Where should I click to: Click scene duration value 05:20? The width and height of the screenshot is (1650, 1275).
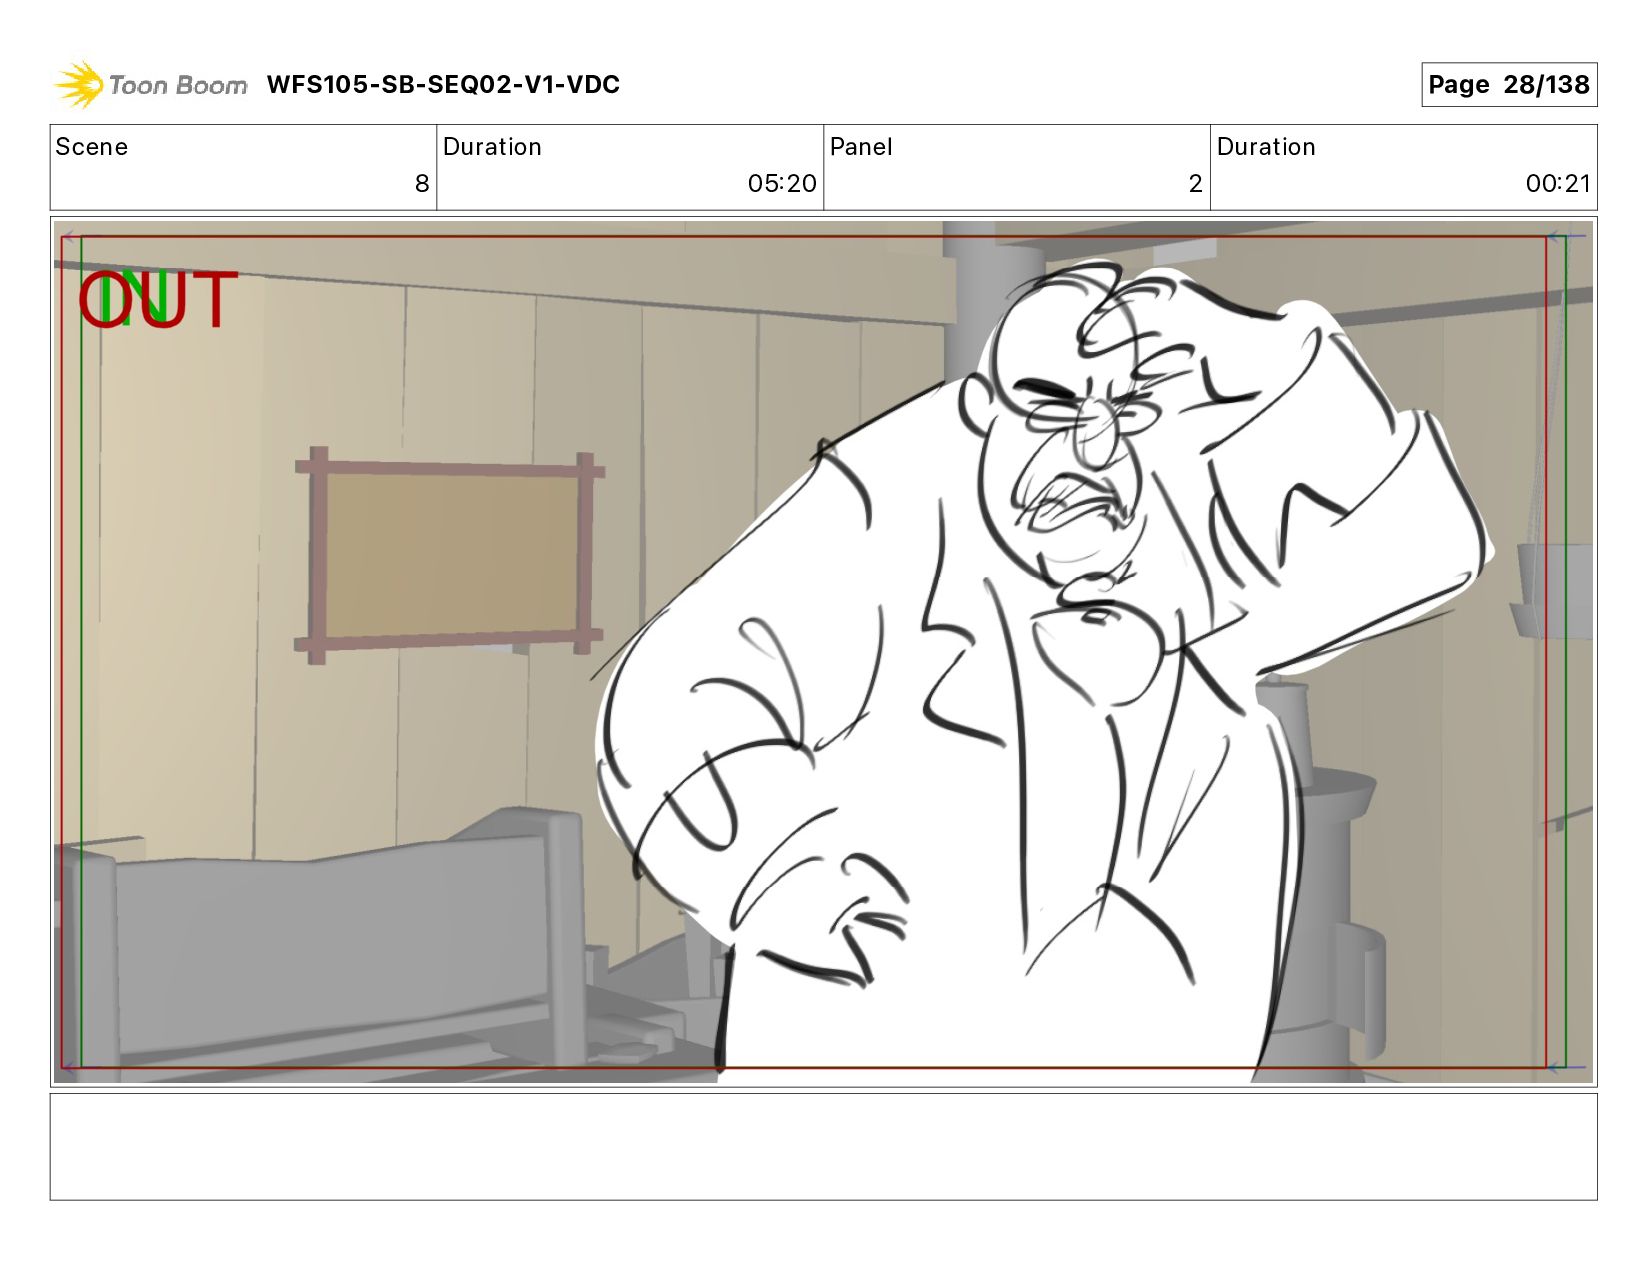click(x=782, y=184)
